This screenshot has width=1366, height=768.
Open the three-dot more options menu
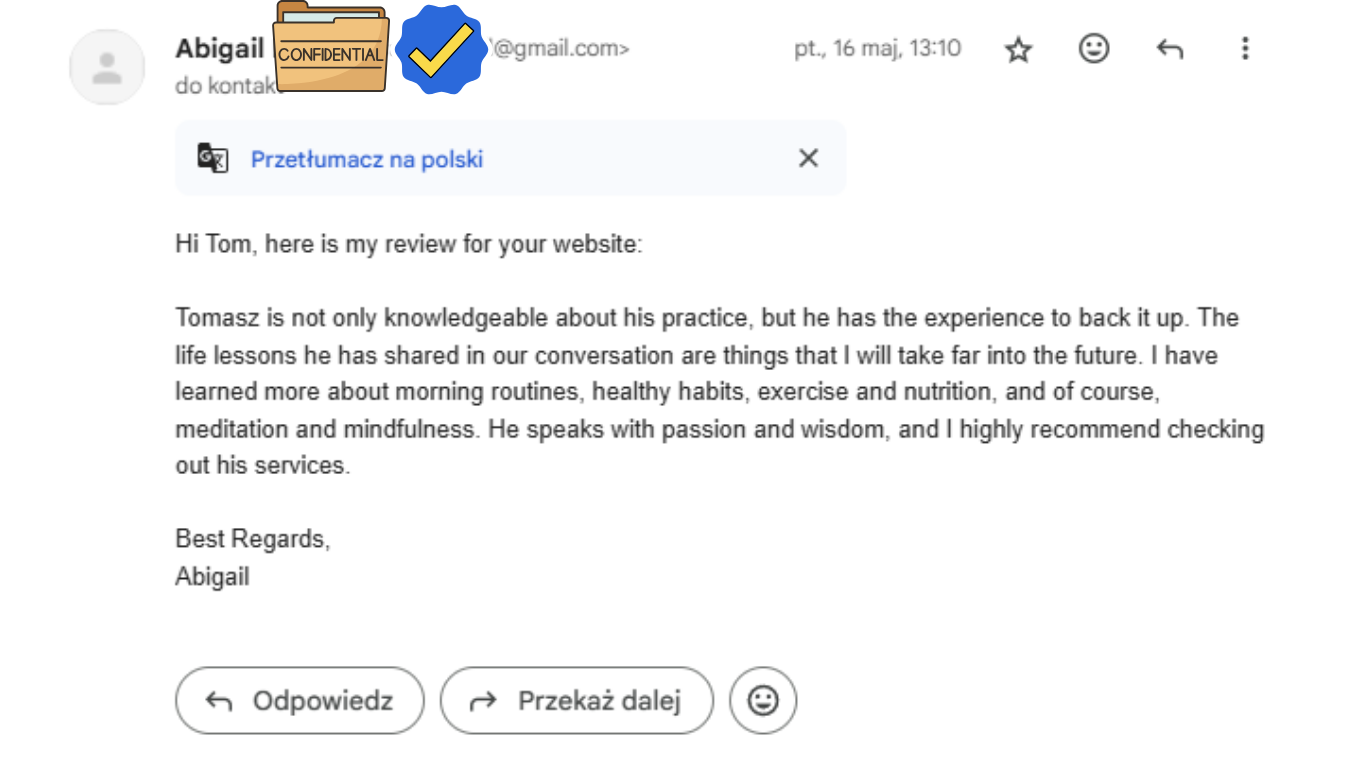1245,48
